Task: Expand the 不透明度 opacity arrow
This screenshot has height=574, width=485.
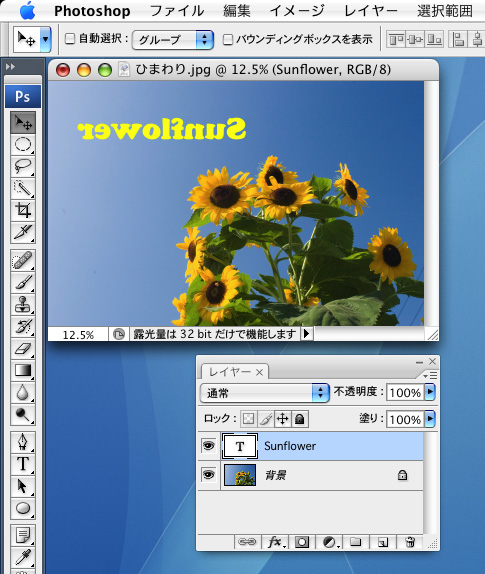Action: click(430, 392)
